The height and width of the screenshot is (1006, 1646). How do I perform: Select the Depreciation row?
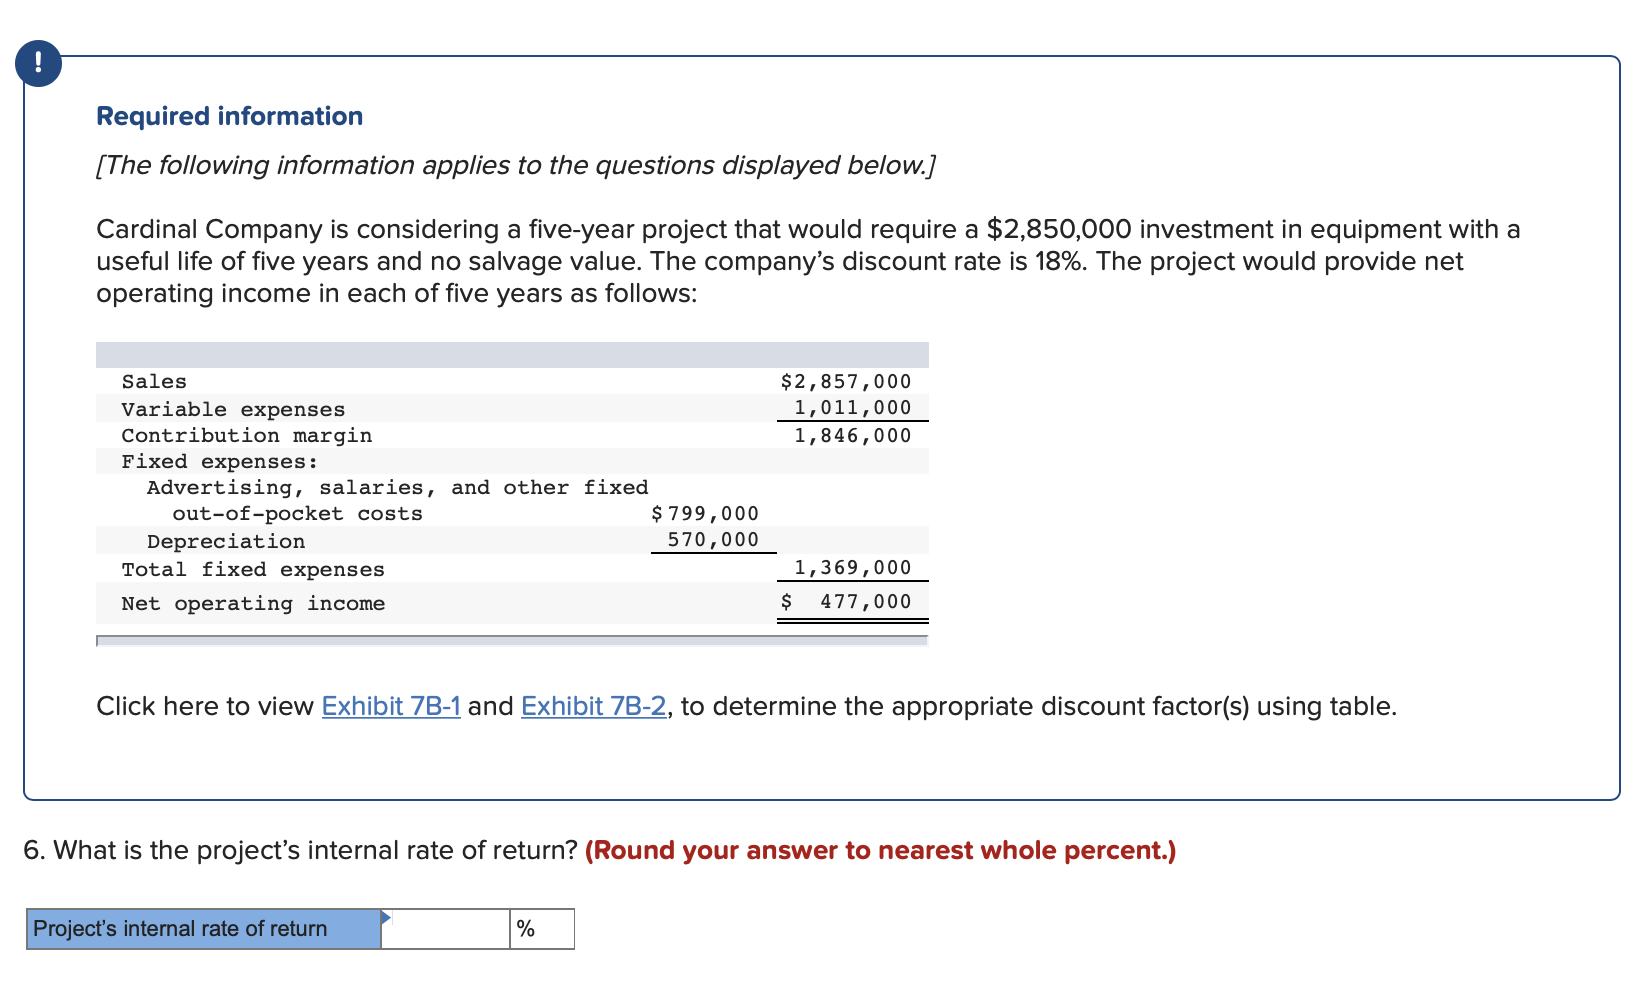pos(226,541)
